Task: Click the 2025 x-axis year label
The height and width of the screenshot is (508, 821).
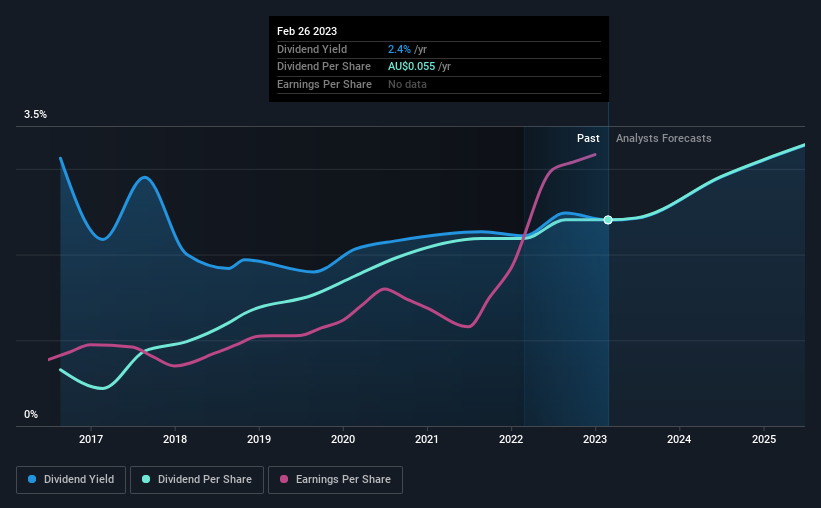Action: 764,439
